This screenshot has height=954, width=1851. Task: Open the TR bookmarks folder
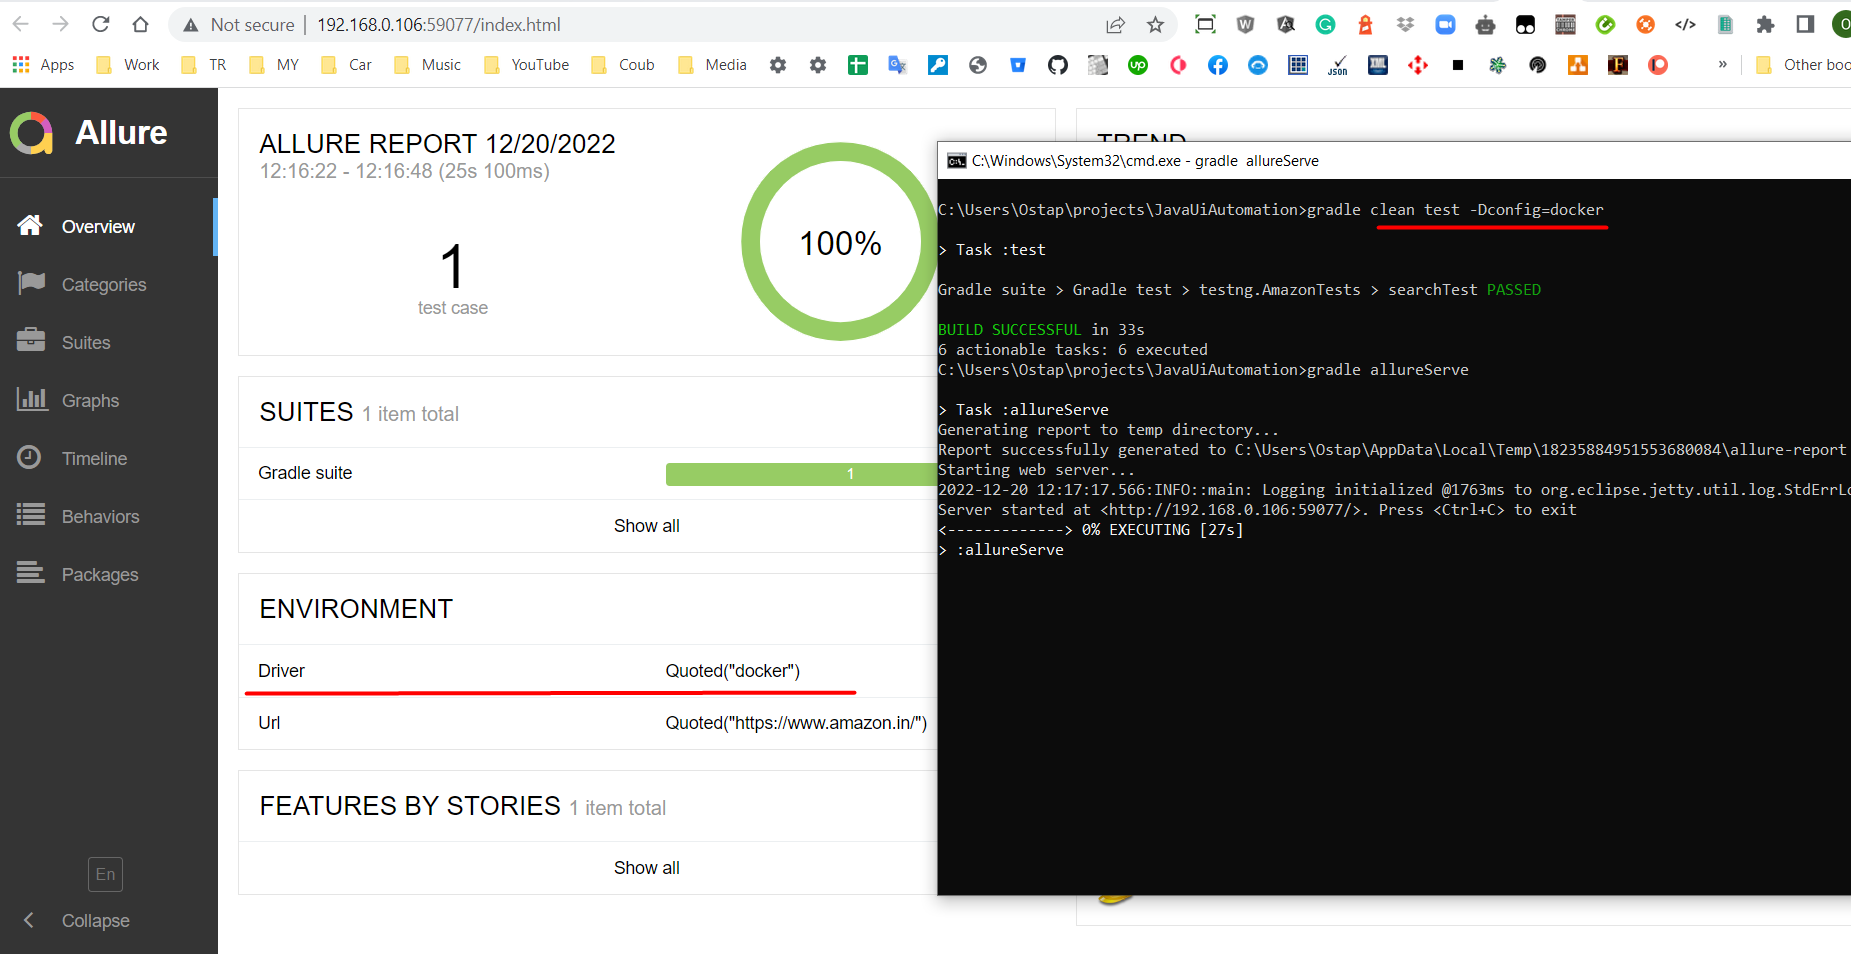pyautogui.click(x=204, y=65)
